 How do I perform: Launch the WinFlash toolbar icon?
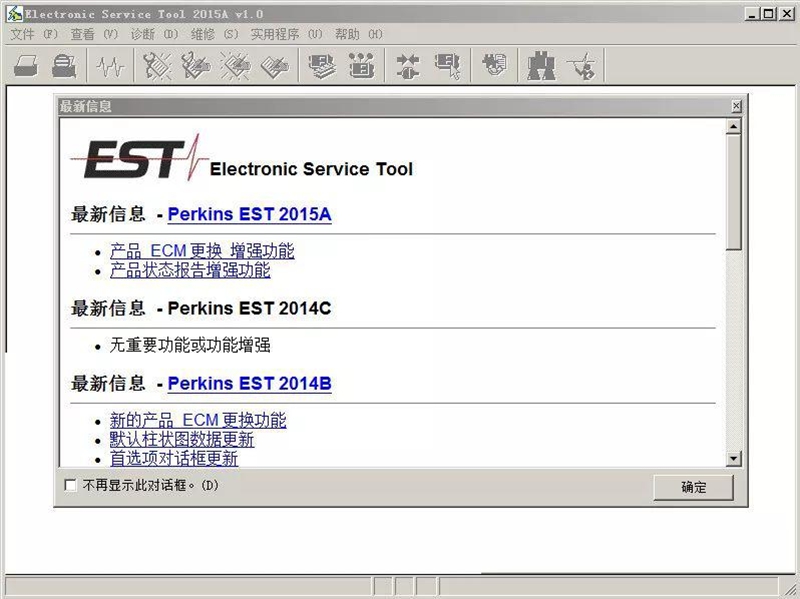tap(494, 65)
